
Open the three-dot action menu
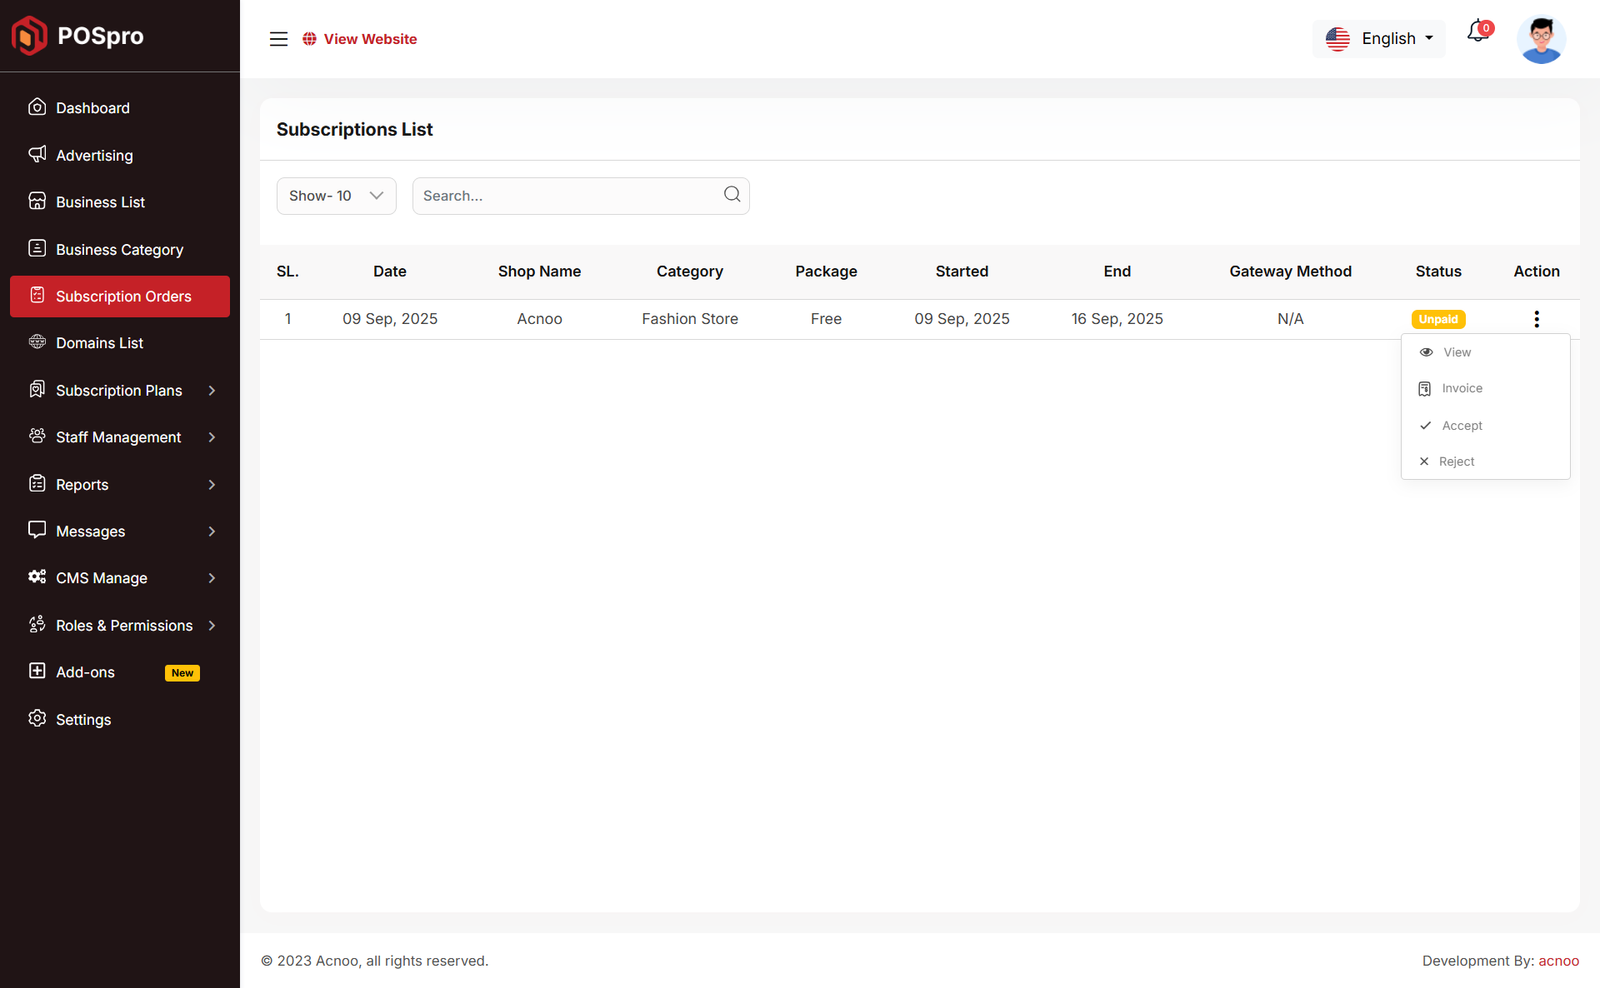point(1536,319)
